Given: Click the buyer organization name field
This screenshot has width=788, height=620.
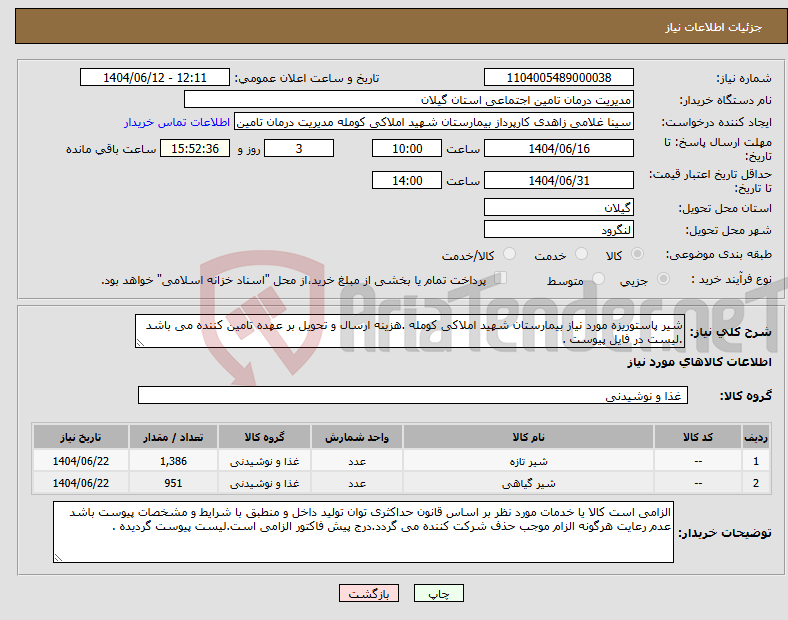Looking at the screenshot, I should point(409,99).
